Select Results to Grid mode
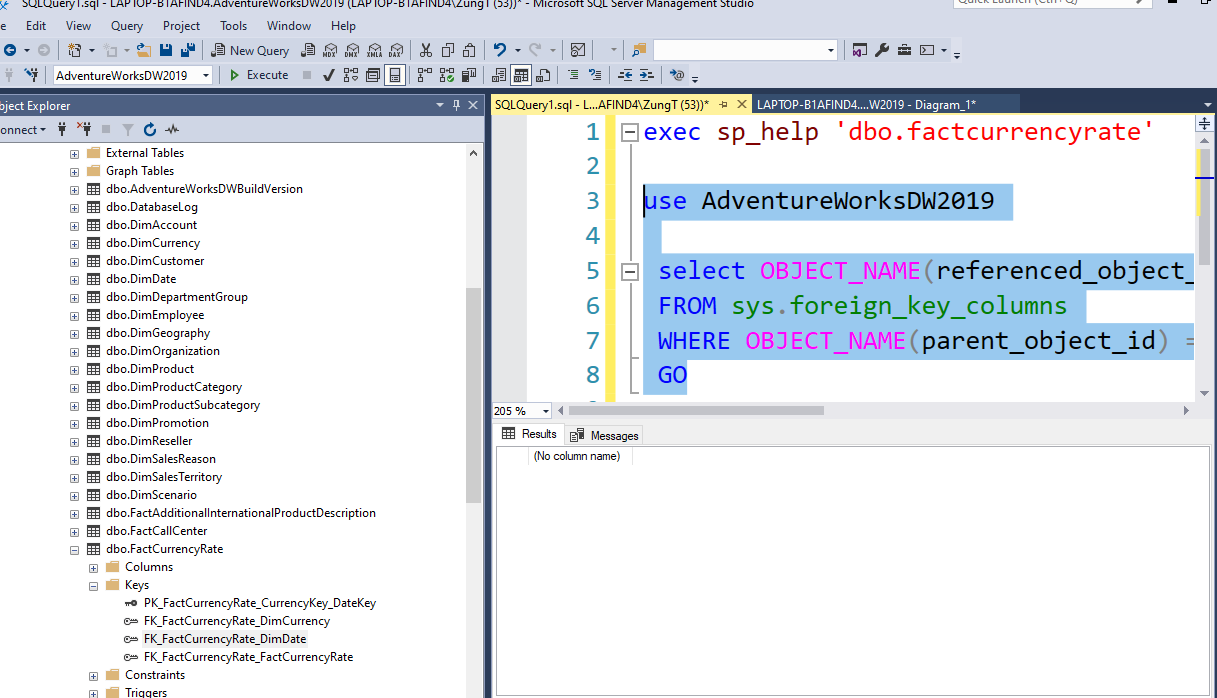The height and width of the screenshot is (698, 1217). click(x=521, y=75)
